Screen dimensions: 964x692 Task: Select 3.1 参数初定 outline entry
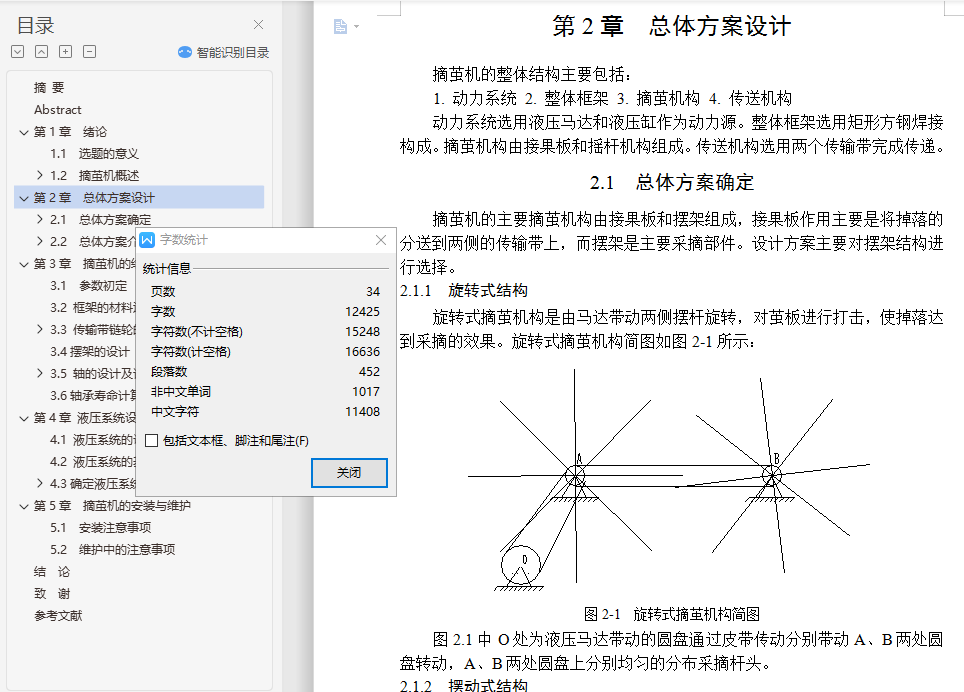pyautogui.click(x=89, y=286)
